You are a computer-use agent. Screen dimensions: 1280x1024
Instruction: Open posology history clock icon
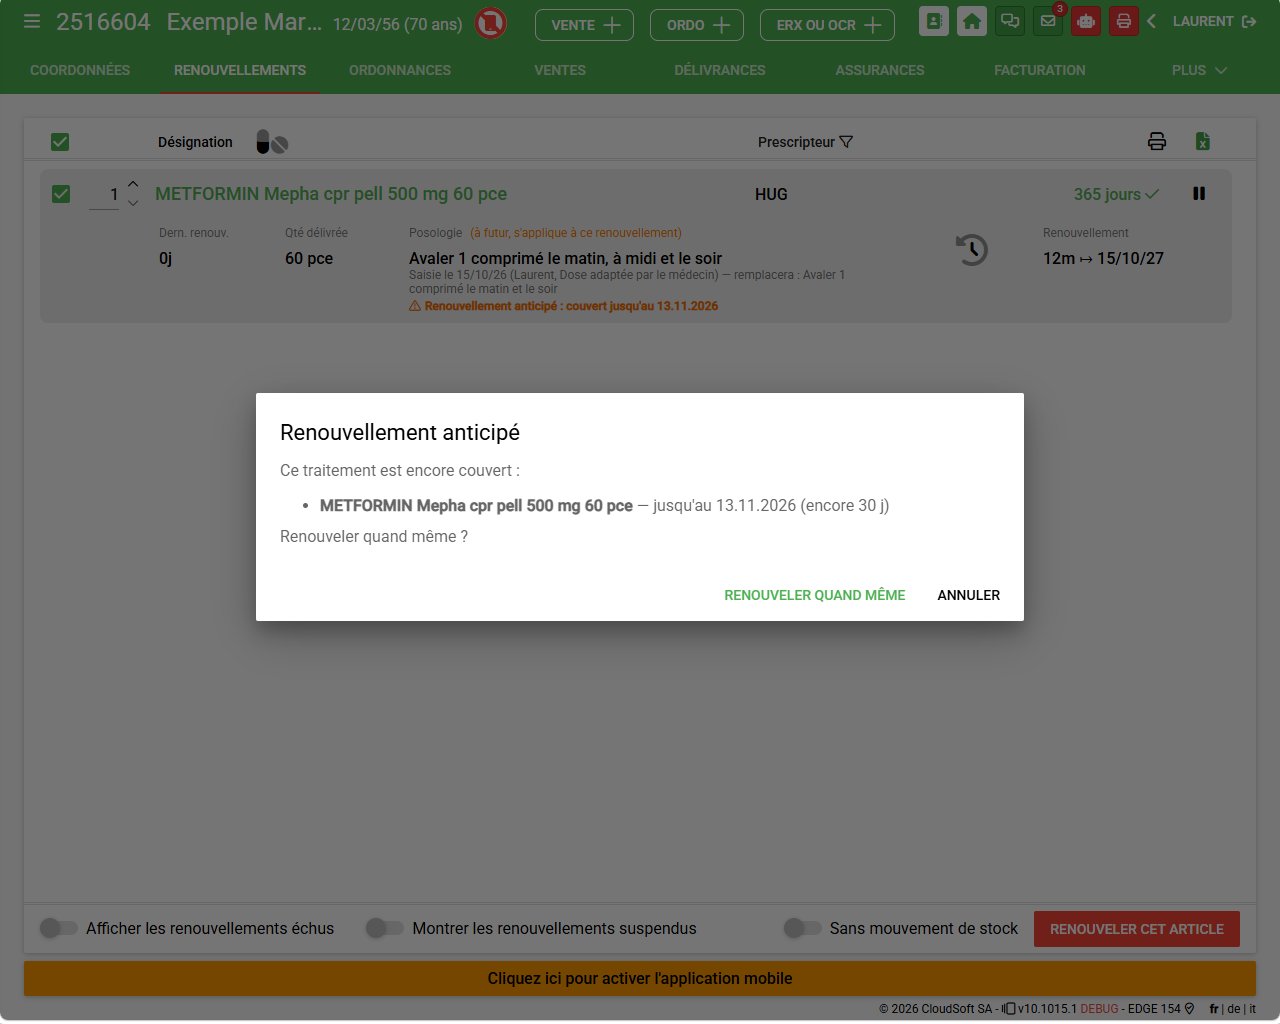tap(971, 249)
